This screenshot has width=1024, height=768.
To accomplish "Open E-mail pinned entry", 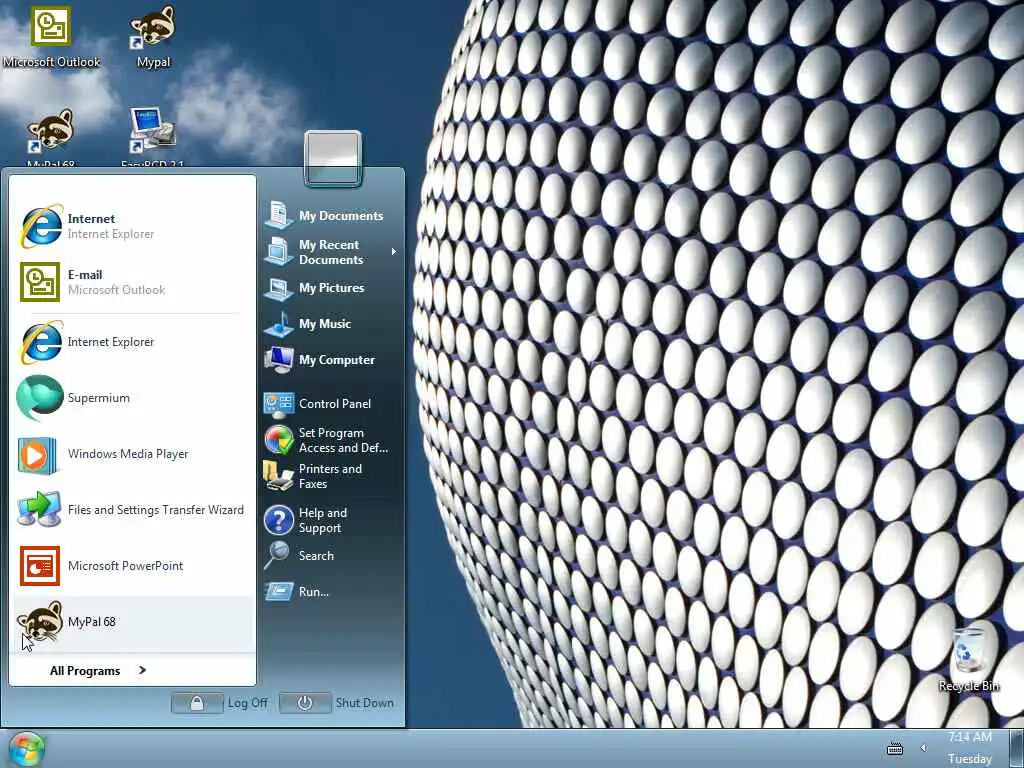I will click(x=132, y=282).
